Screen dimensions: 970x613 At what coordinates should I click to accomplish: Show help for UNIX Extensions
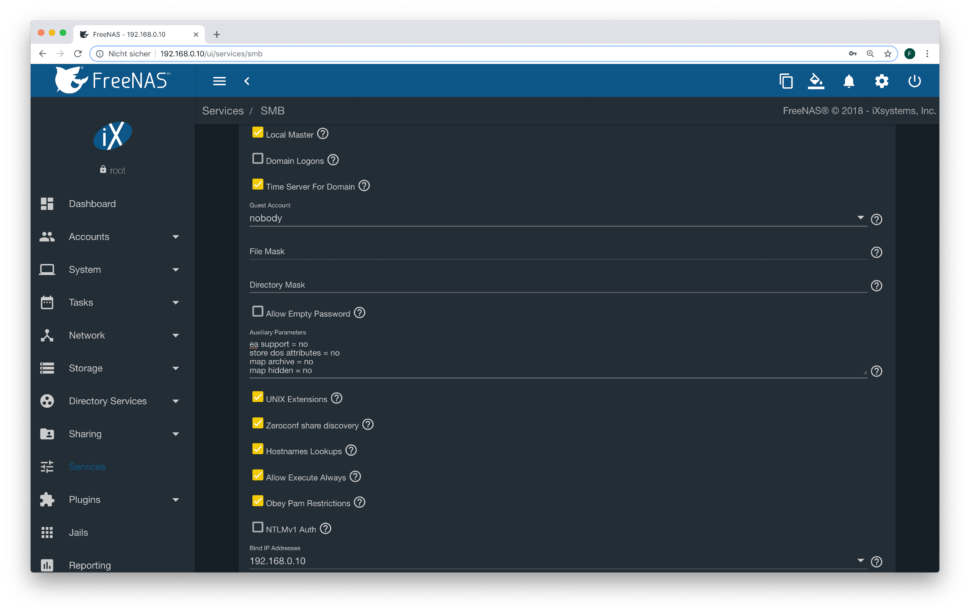click(x=337, y=398)
